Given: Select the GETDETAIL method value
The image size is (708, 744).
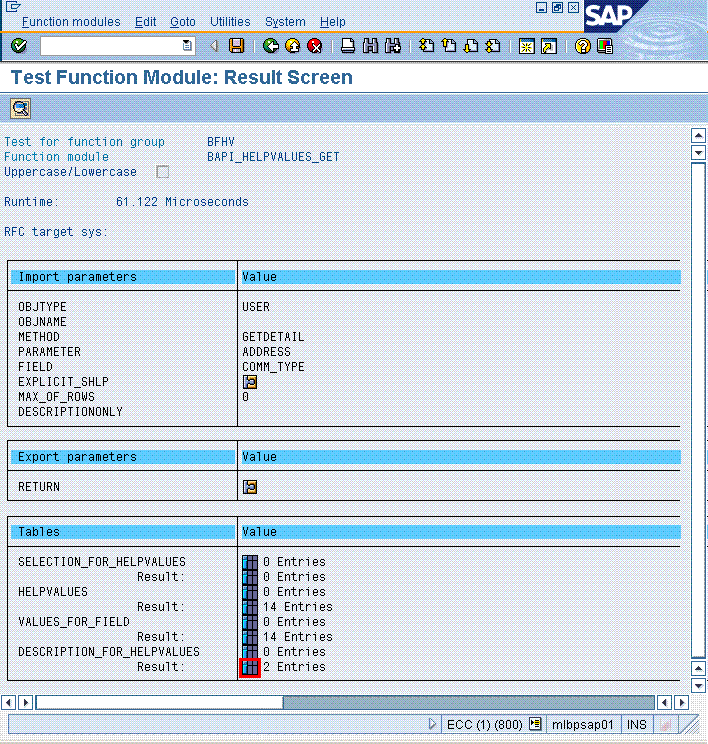Looking at the screenshot, I should tap(273, 337).
